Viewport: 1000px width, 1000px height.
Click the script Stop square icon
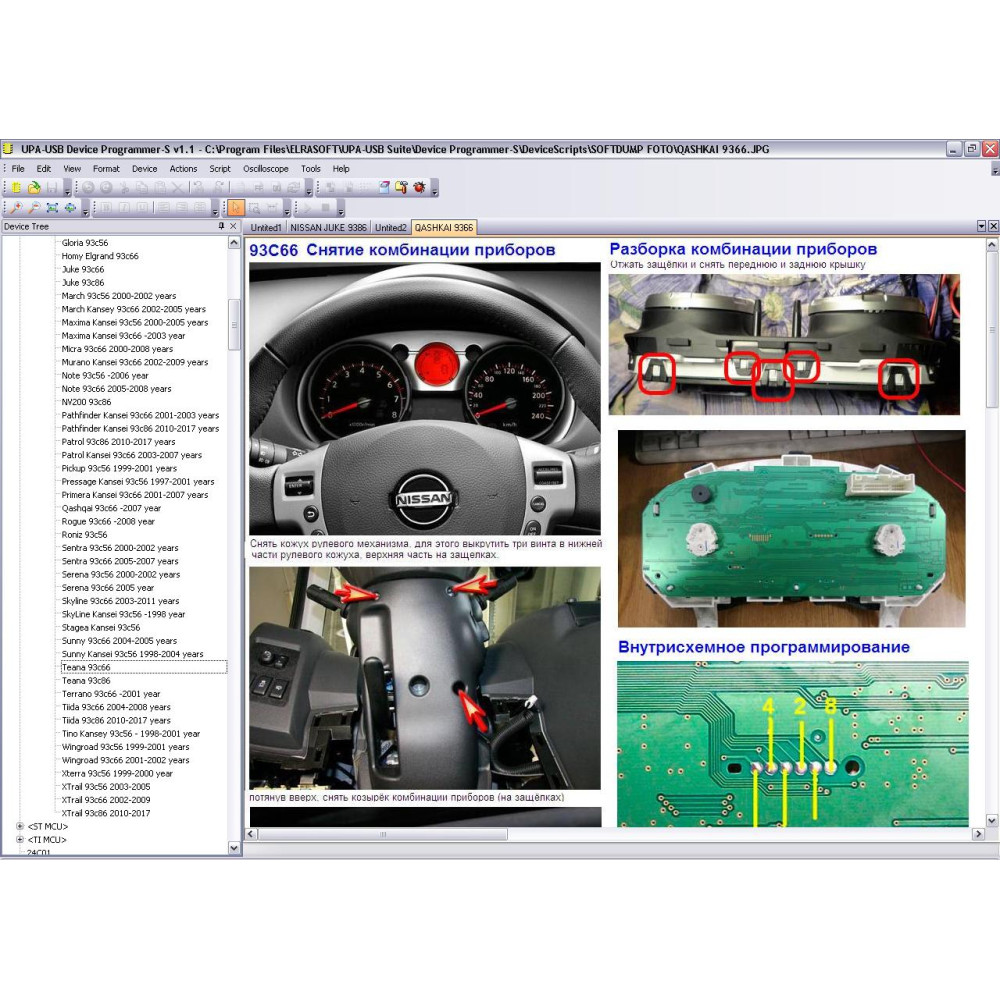coord(325,207)
